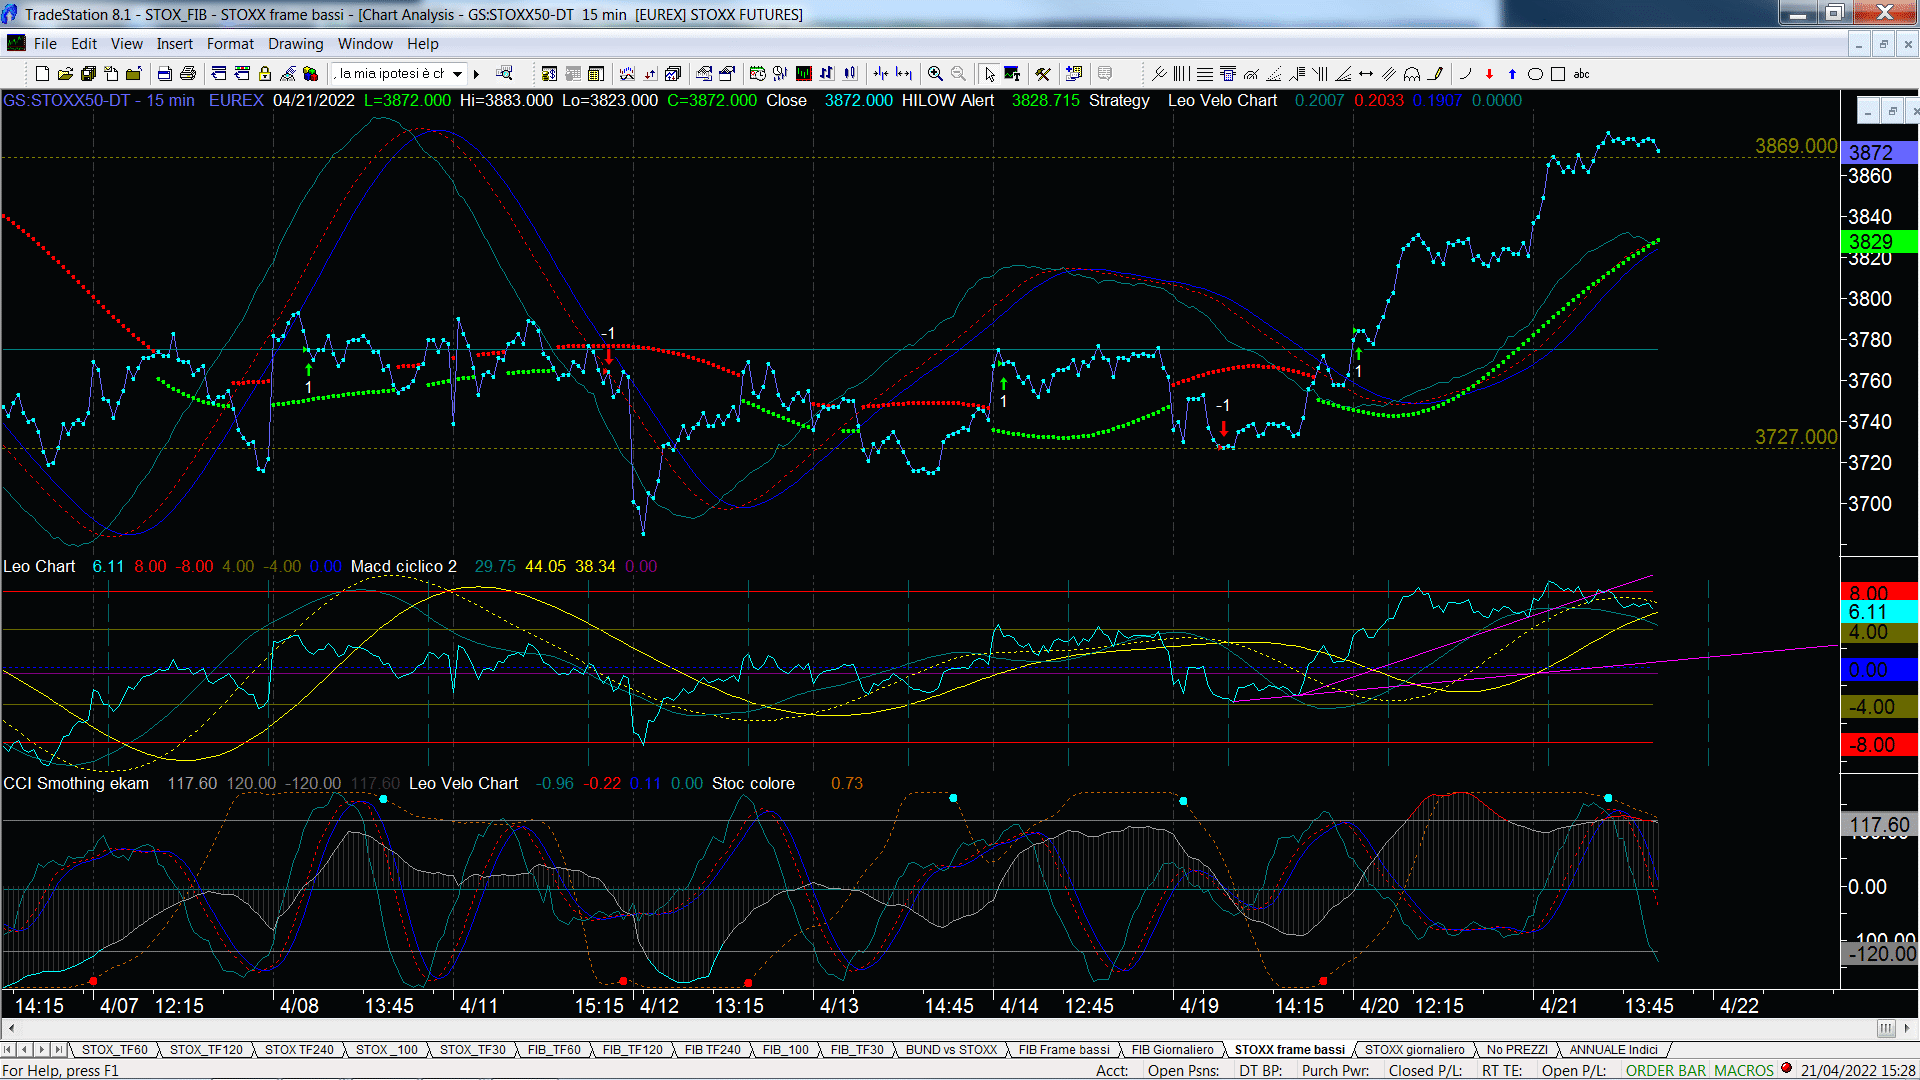Open the Insert menu
Image resolution: width=1920 pixels, height=1080 pixels.
(x=174, y=44)
